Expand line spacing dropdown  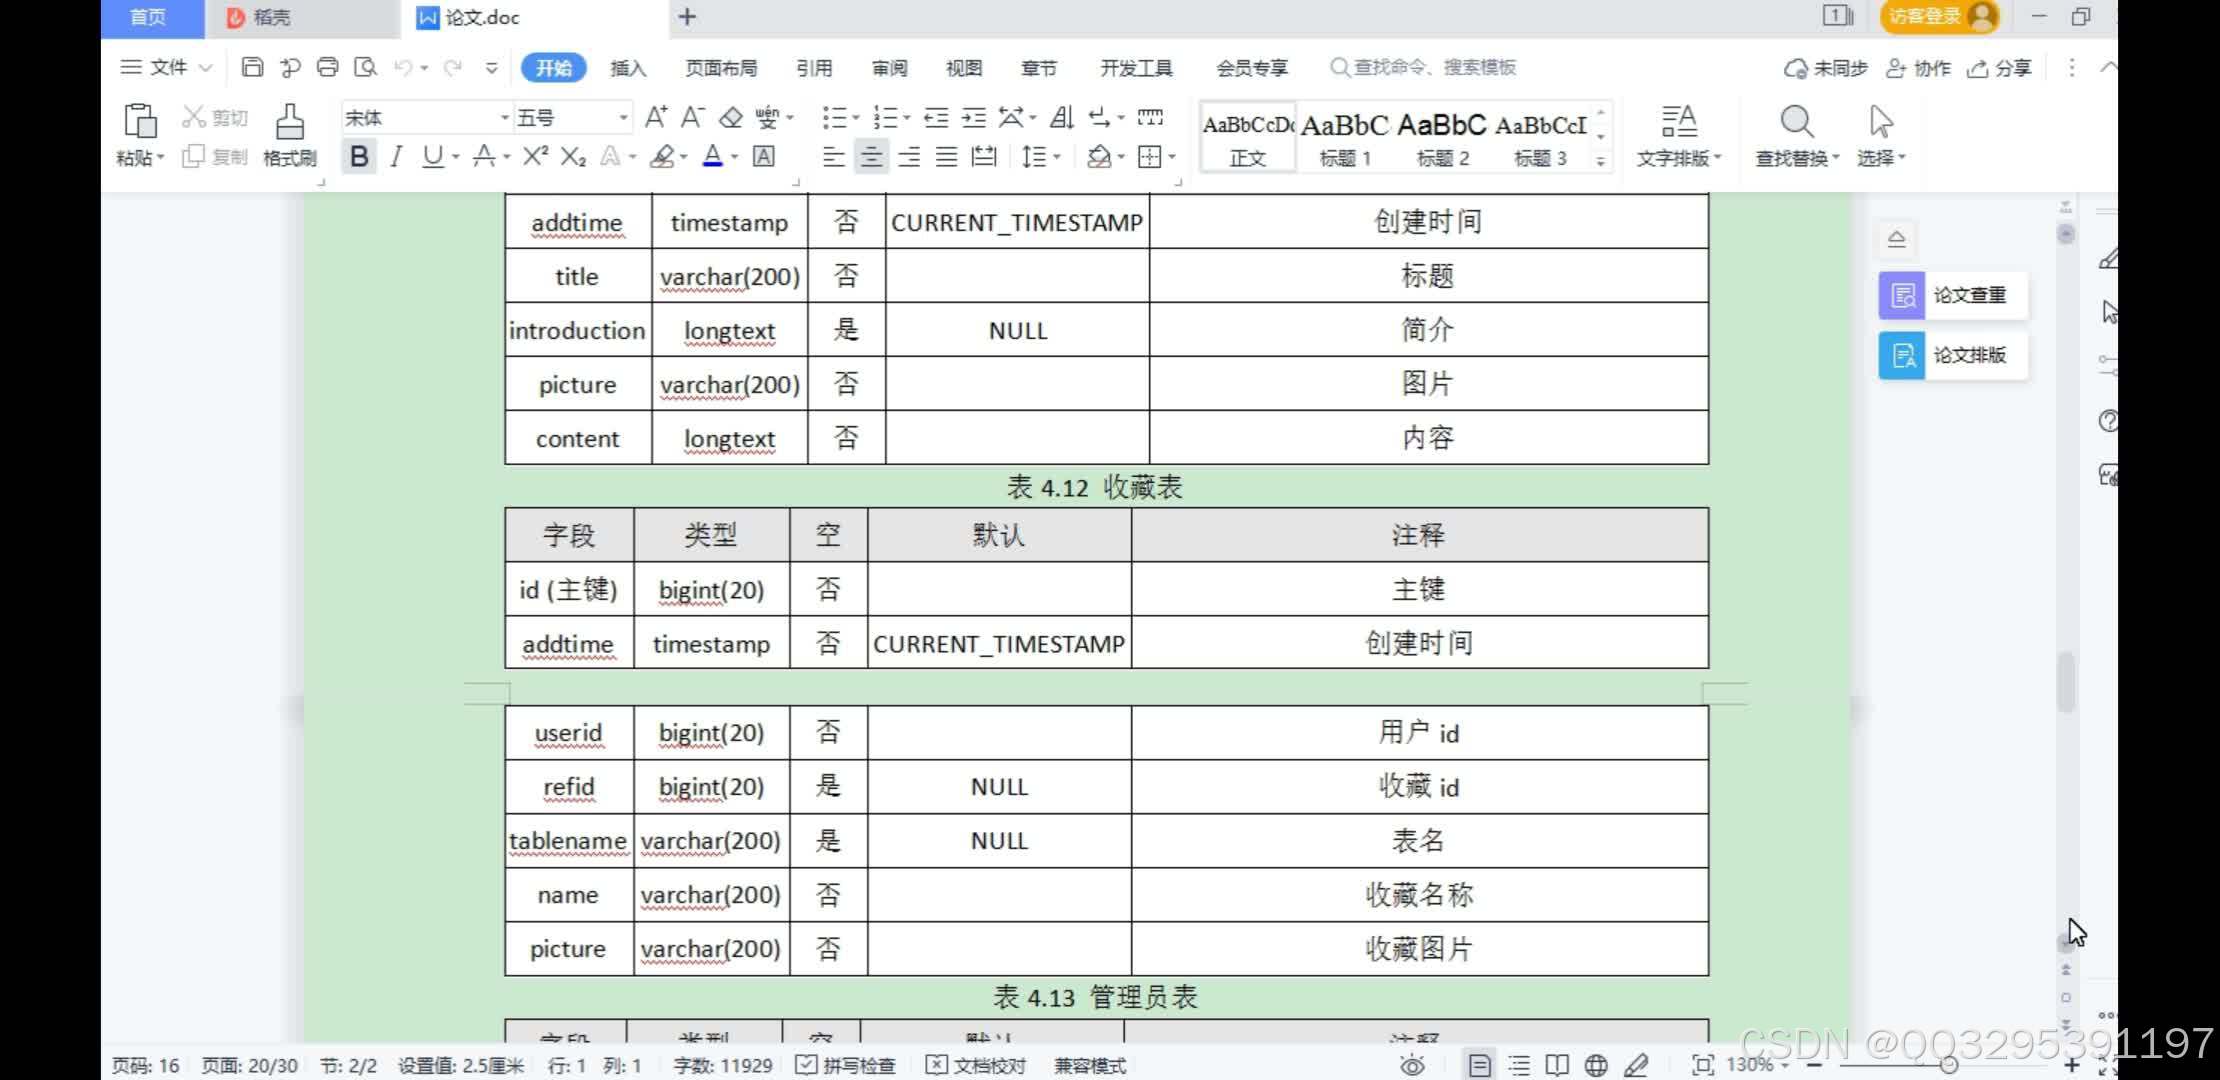1057,157
